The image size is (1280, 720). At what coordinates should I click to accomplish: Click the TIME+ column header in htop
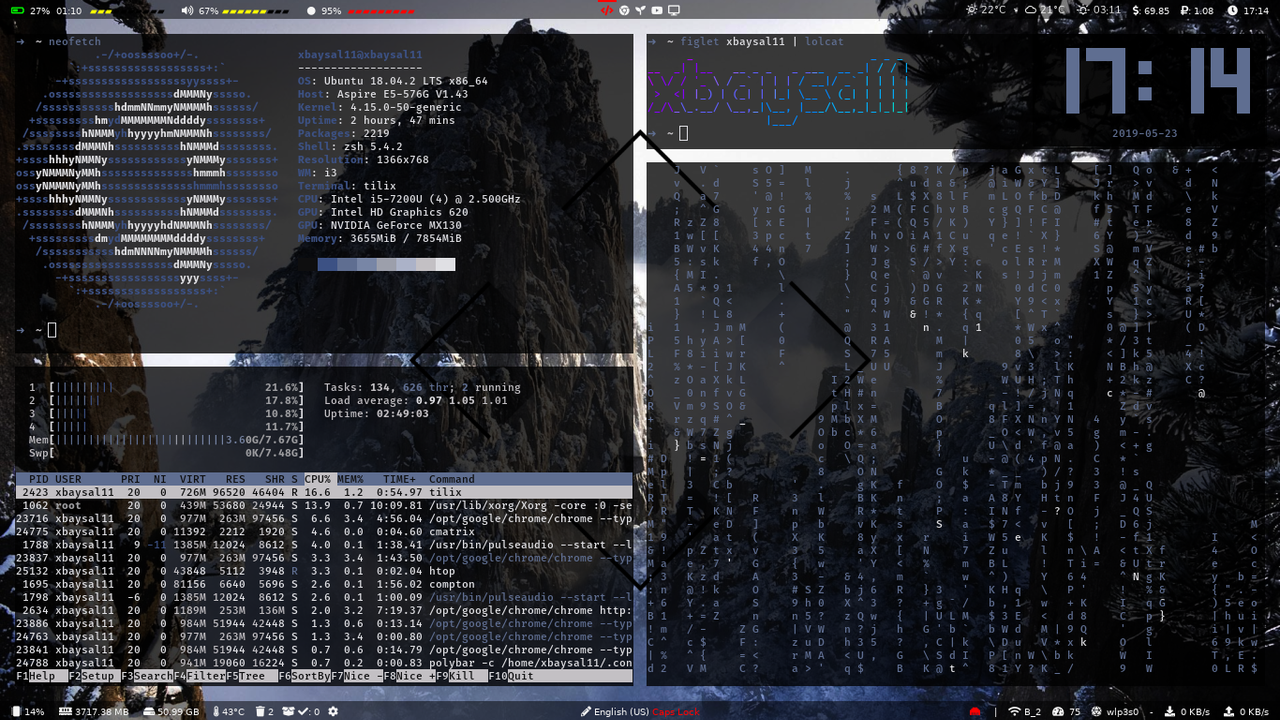tap(400, 479)
